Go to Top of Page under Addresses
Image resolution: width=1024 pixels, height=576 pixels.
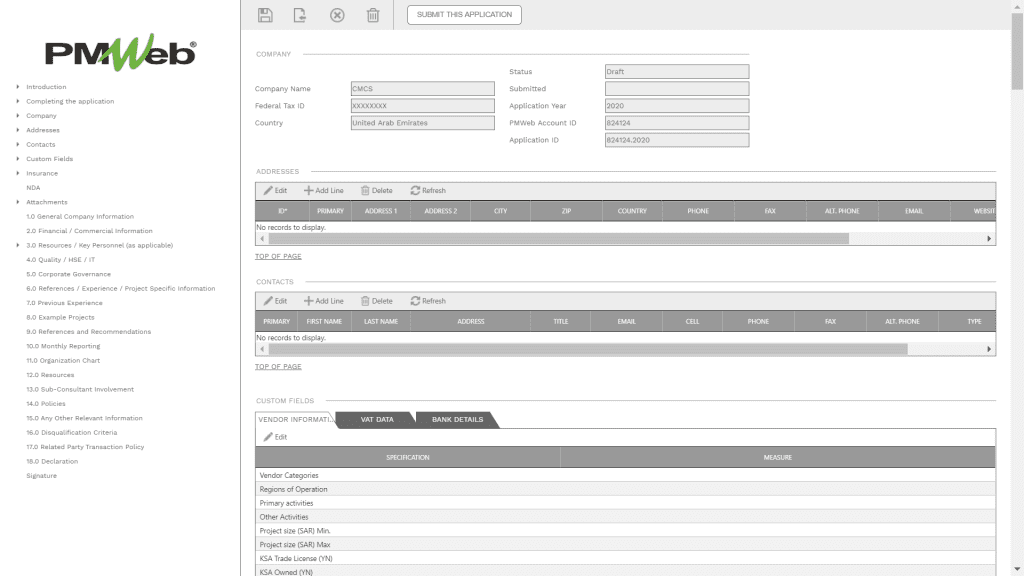[x=278, y=256]
